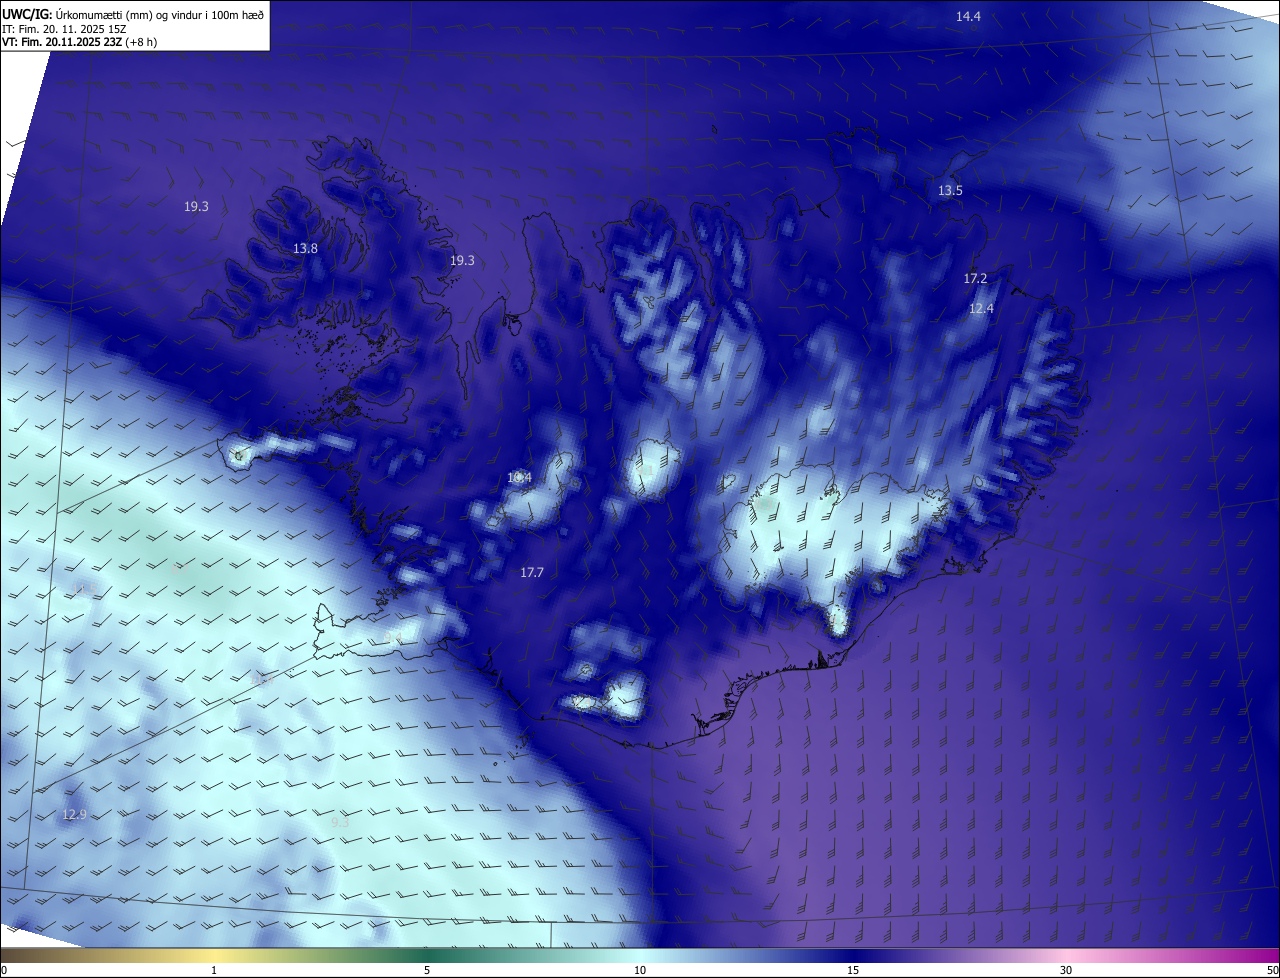The height and width of the screenshot is (978, 1280).
Task: Click the 13.5 value on the map
Action: click(x=950, y=190)
